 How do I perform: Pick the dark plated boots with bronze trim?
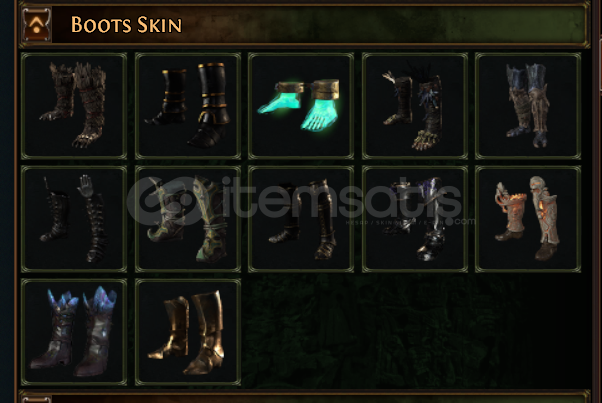click(301, 219)
